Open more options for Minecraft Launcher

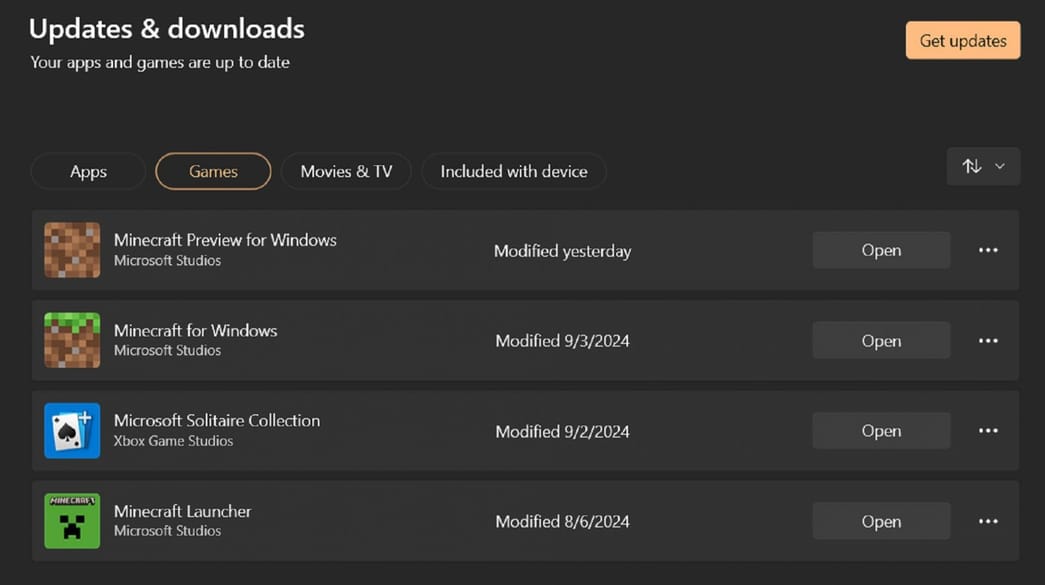pos(988,520)
